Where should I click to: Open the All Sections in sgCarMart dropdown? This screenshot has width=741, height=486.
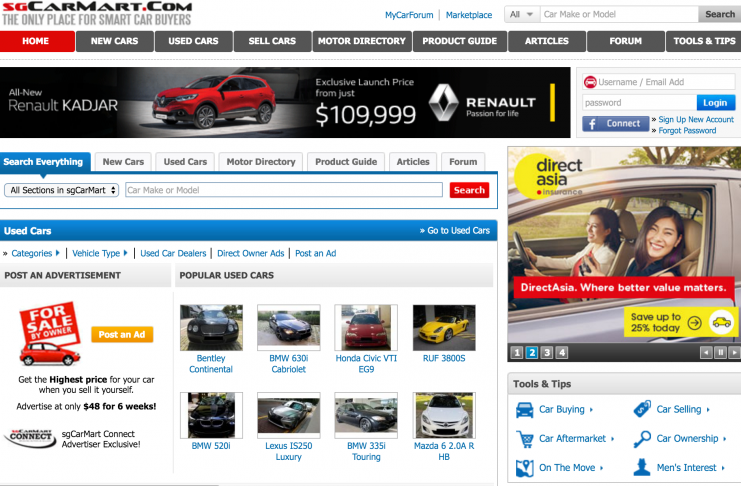click(x=61, y=190)
